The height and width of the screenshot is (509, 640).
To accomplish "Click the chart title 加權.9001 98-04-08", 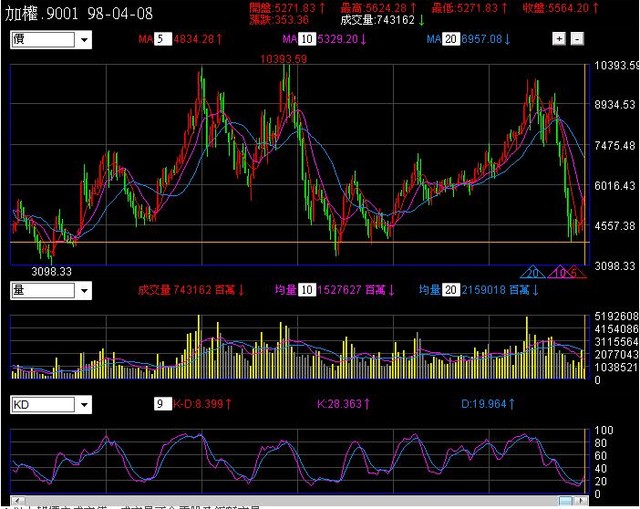I will click(79, 13).
